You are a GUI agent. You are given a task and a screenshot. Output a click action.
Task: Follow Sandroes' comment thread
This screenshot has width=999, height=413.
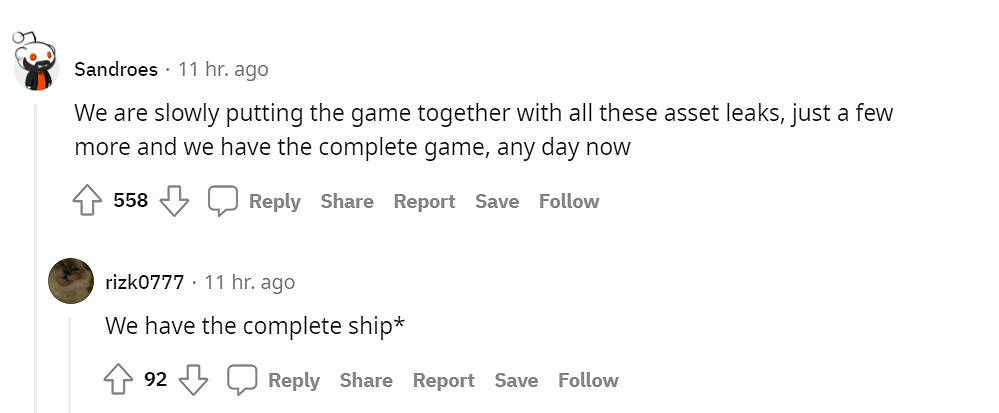[569, 201]
